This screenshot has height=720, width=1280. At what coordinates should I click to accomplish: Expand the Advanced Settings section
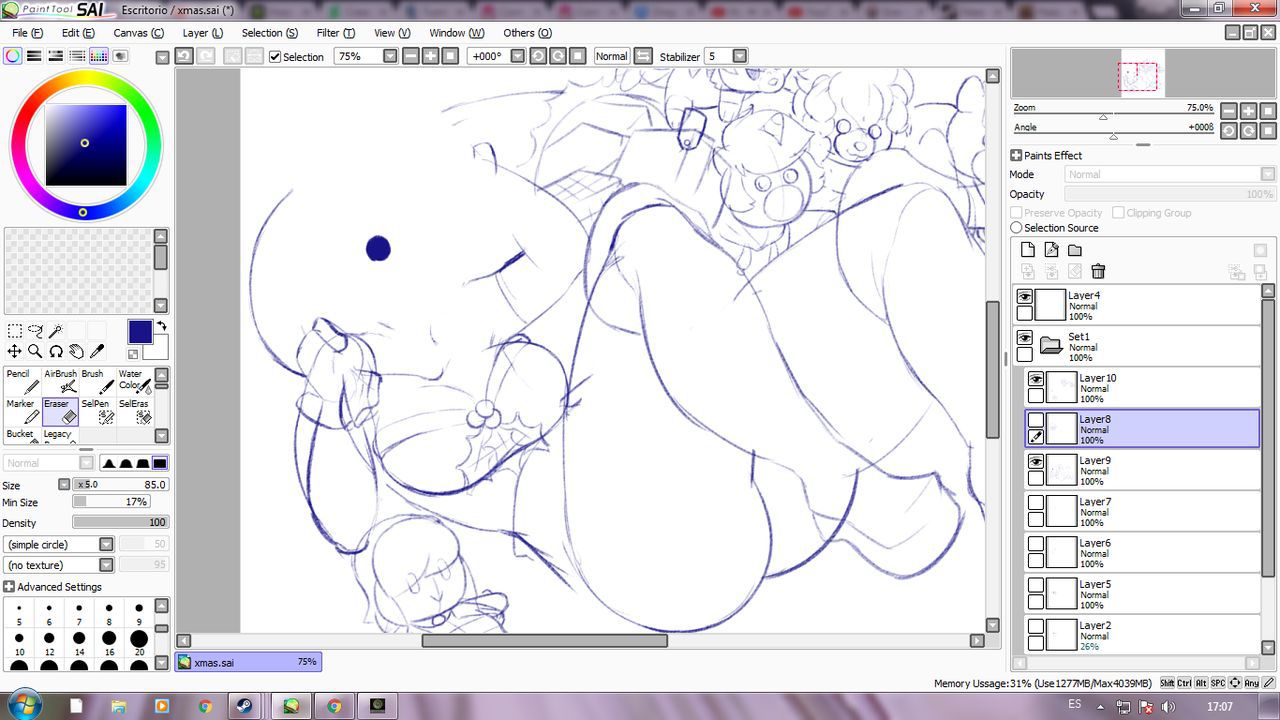click(x=9, y=587)
